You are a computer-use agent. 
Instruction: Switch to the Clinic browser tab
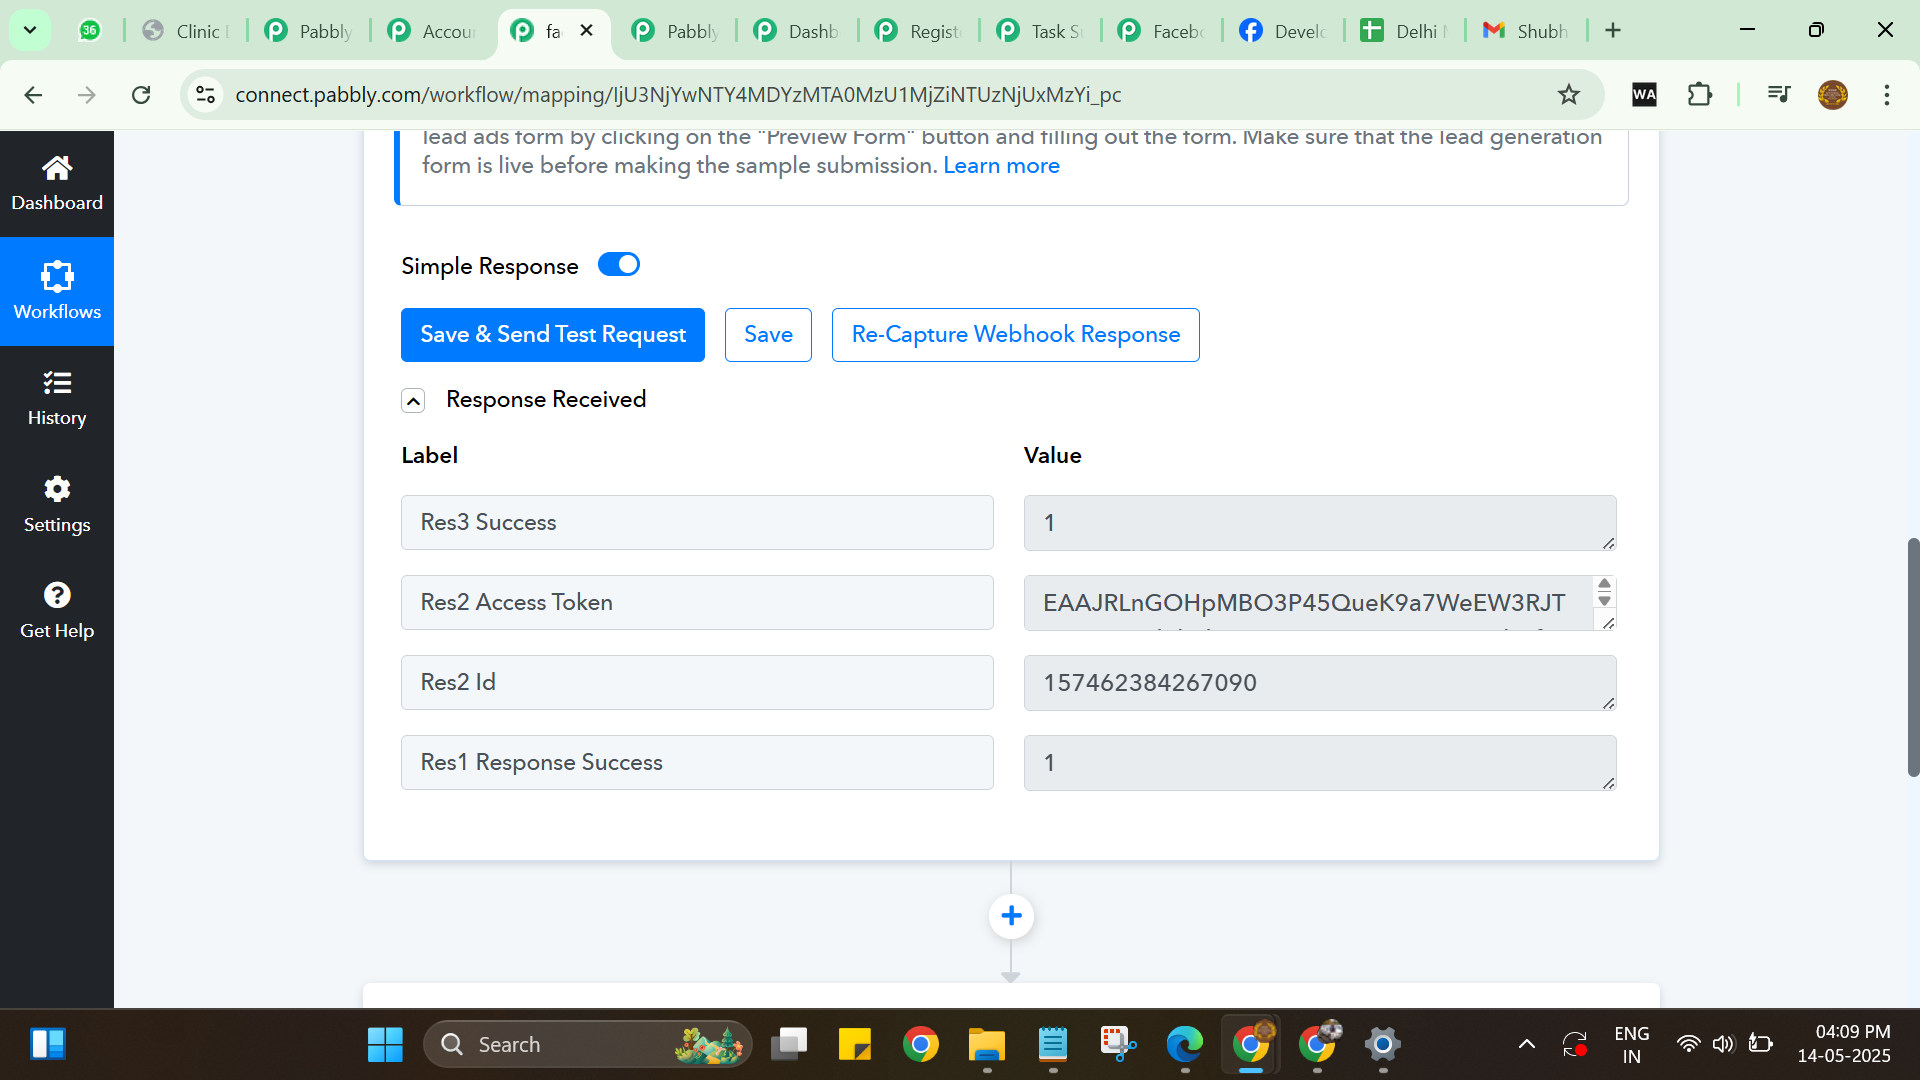point(185,31)
